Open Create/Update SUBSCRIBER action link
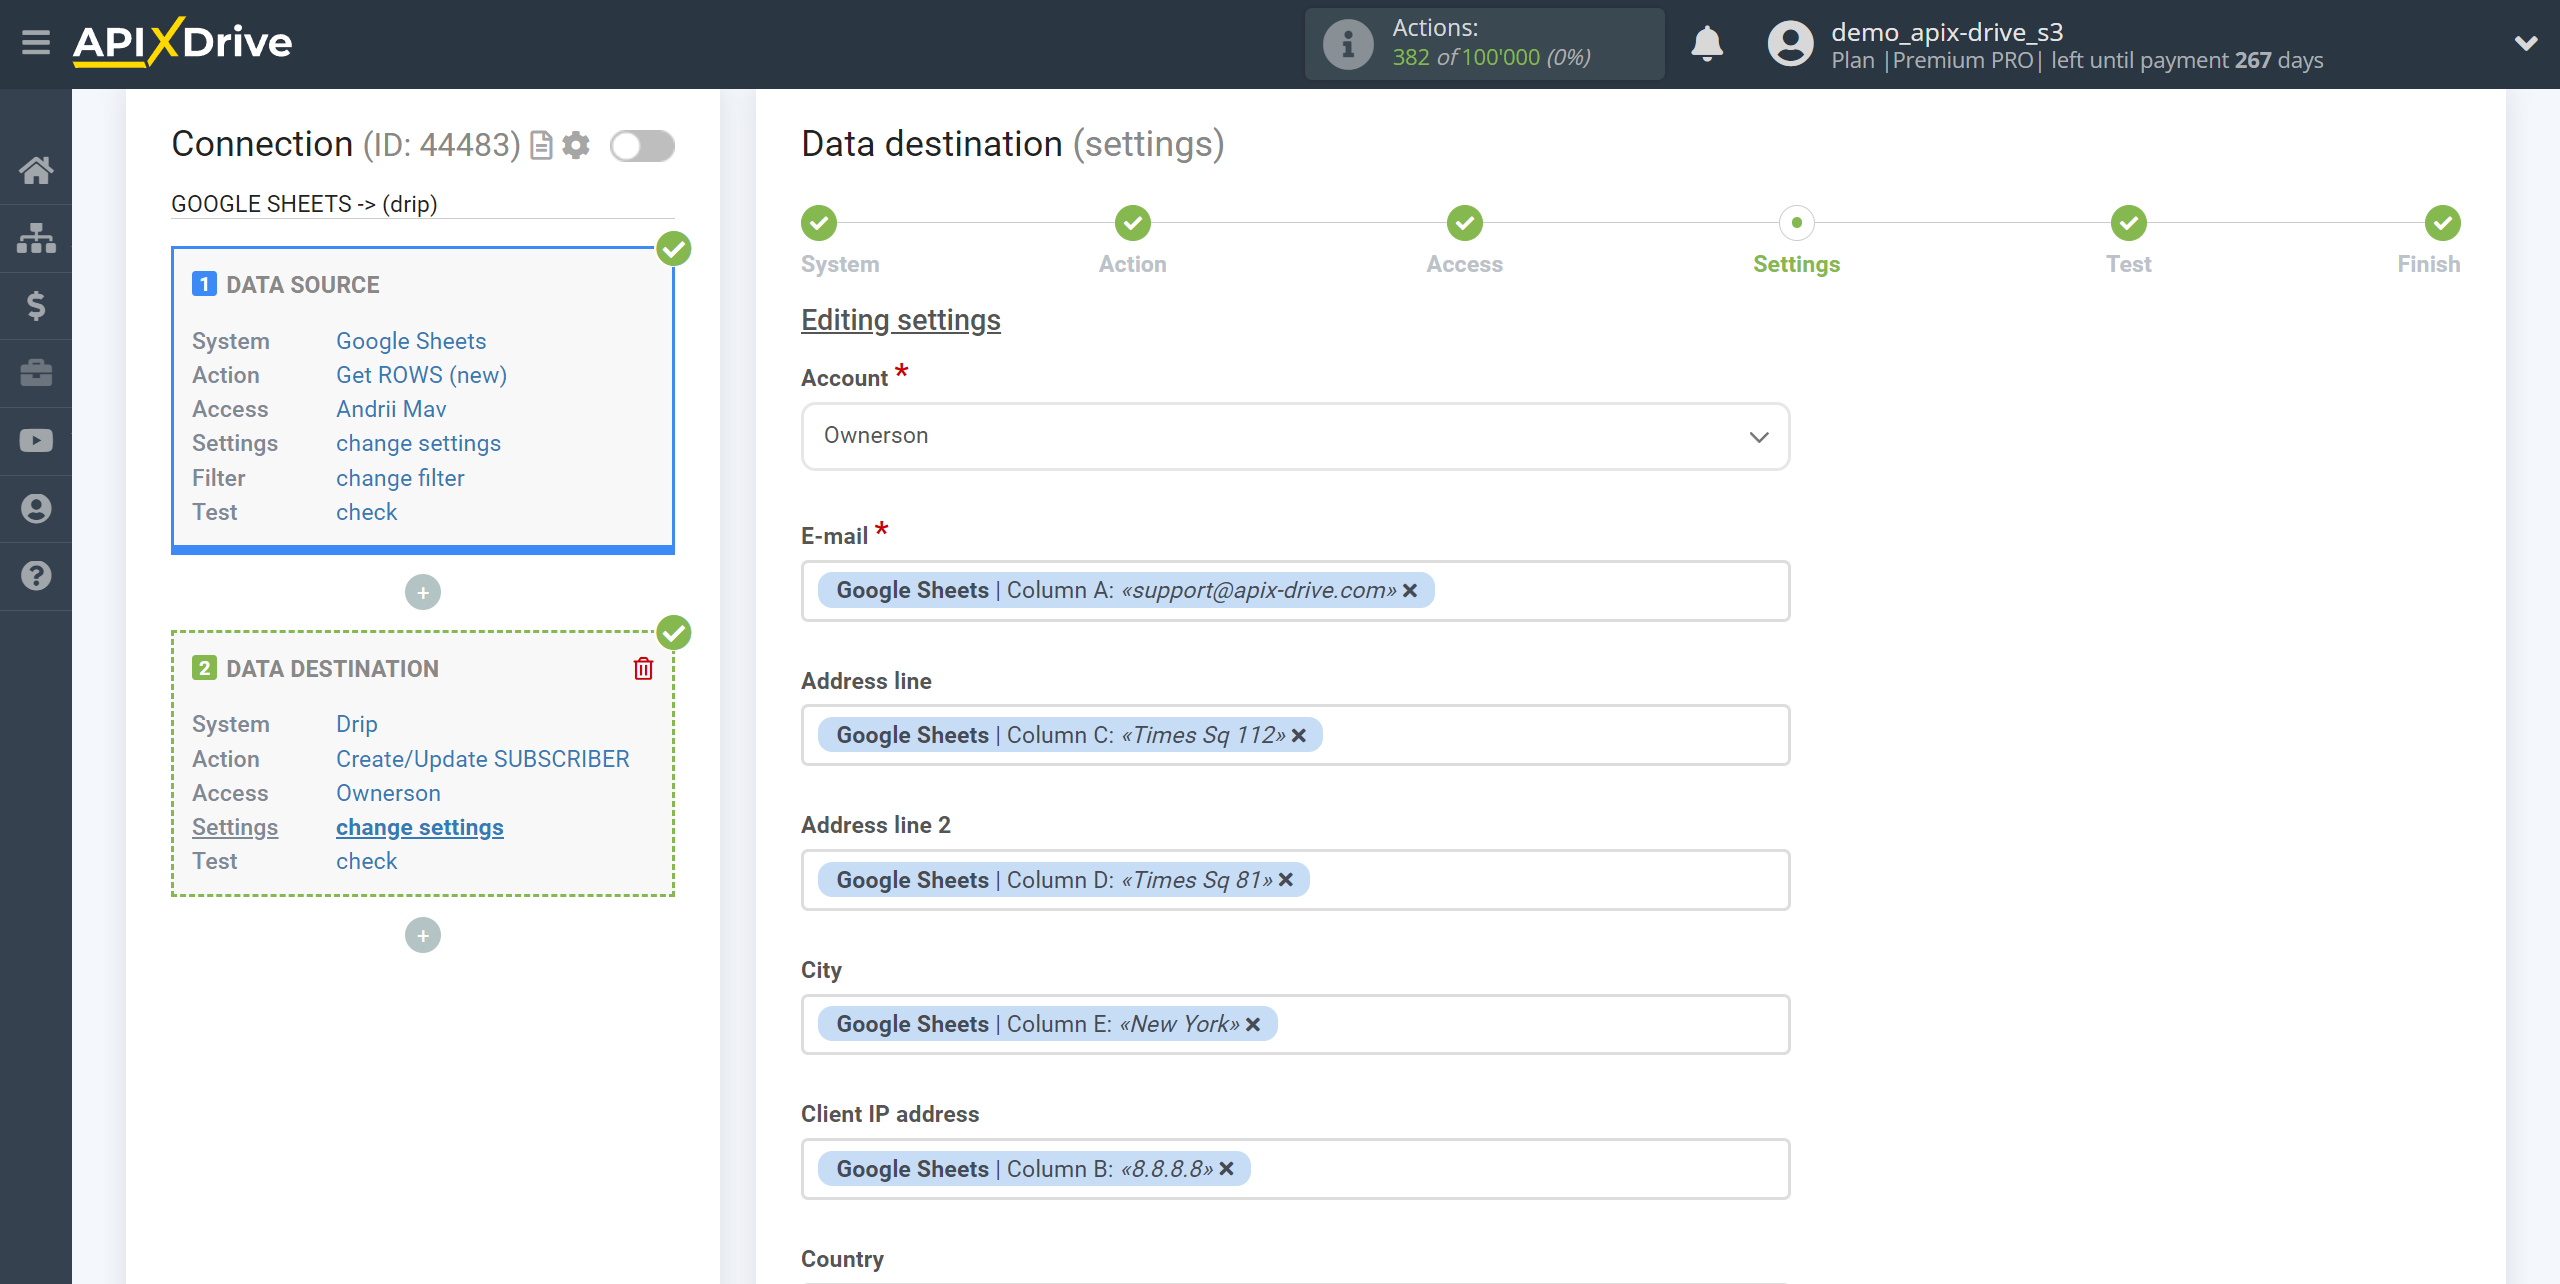2560x1284 pixels. (x=483, y=759)
